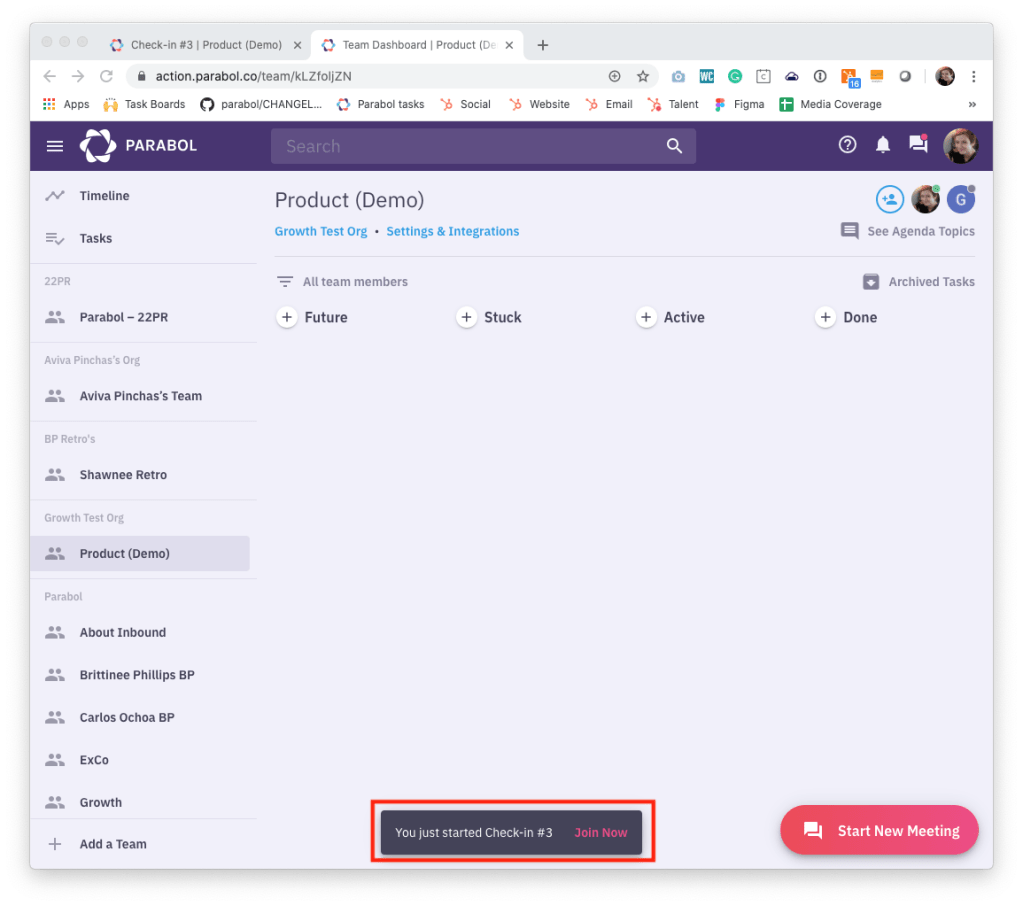The width and height of the screenshot is (1023, 906).
Task: Open the Task Boards bookmark
Action: click(145, 104)
